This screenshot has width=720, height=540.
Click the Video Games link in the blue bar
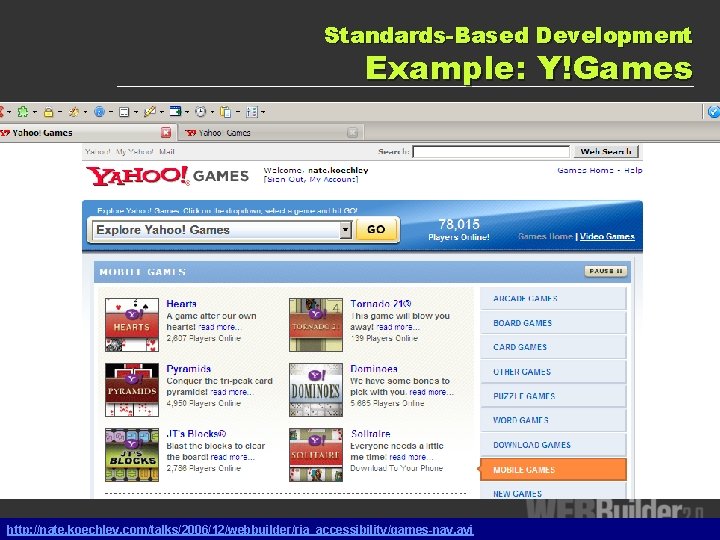click(607, 236)
